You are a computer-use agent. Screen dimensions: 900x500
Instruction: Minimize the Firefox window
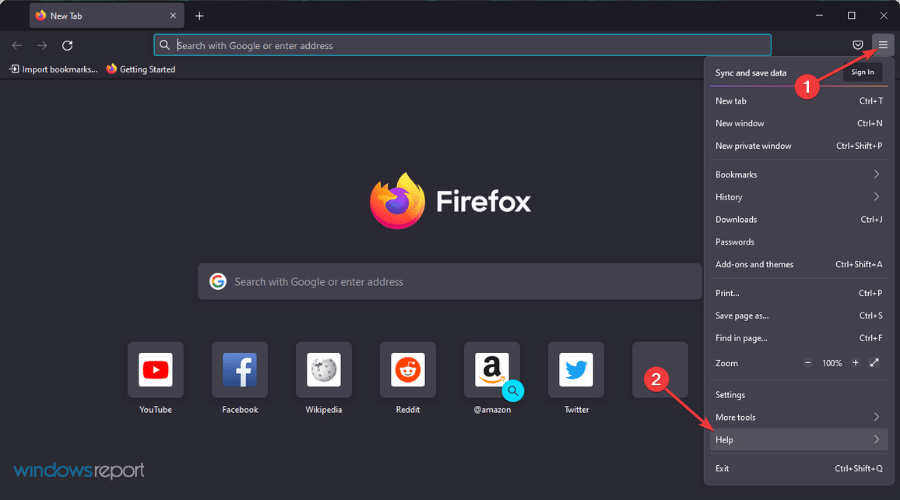(x=819, y=15)
